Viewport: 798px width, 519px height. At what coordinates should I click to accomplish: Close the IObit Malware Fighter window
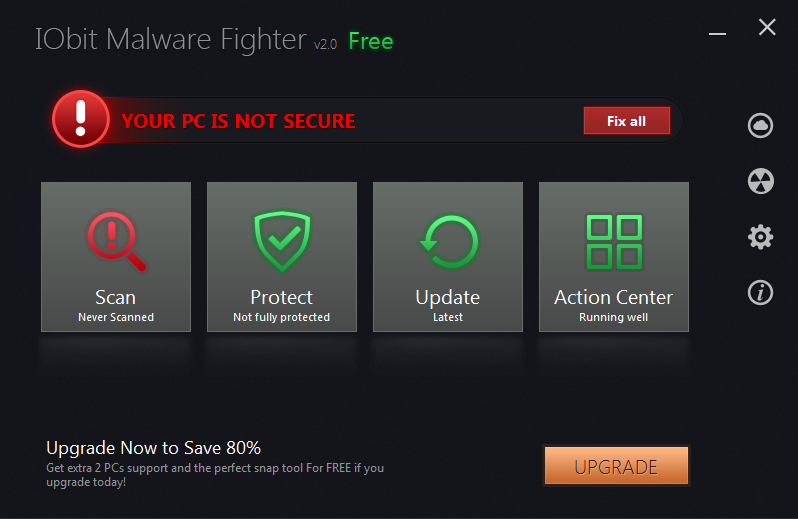tap(767, 27)
